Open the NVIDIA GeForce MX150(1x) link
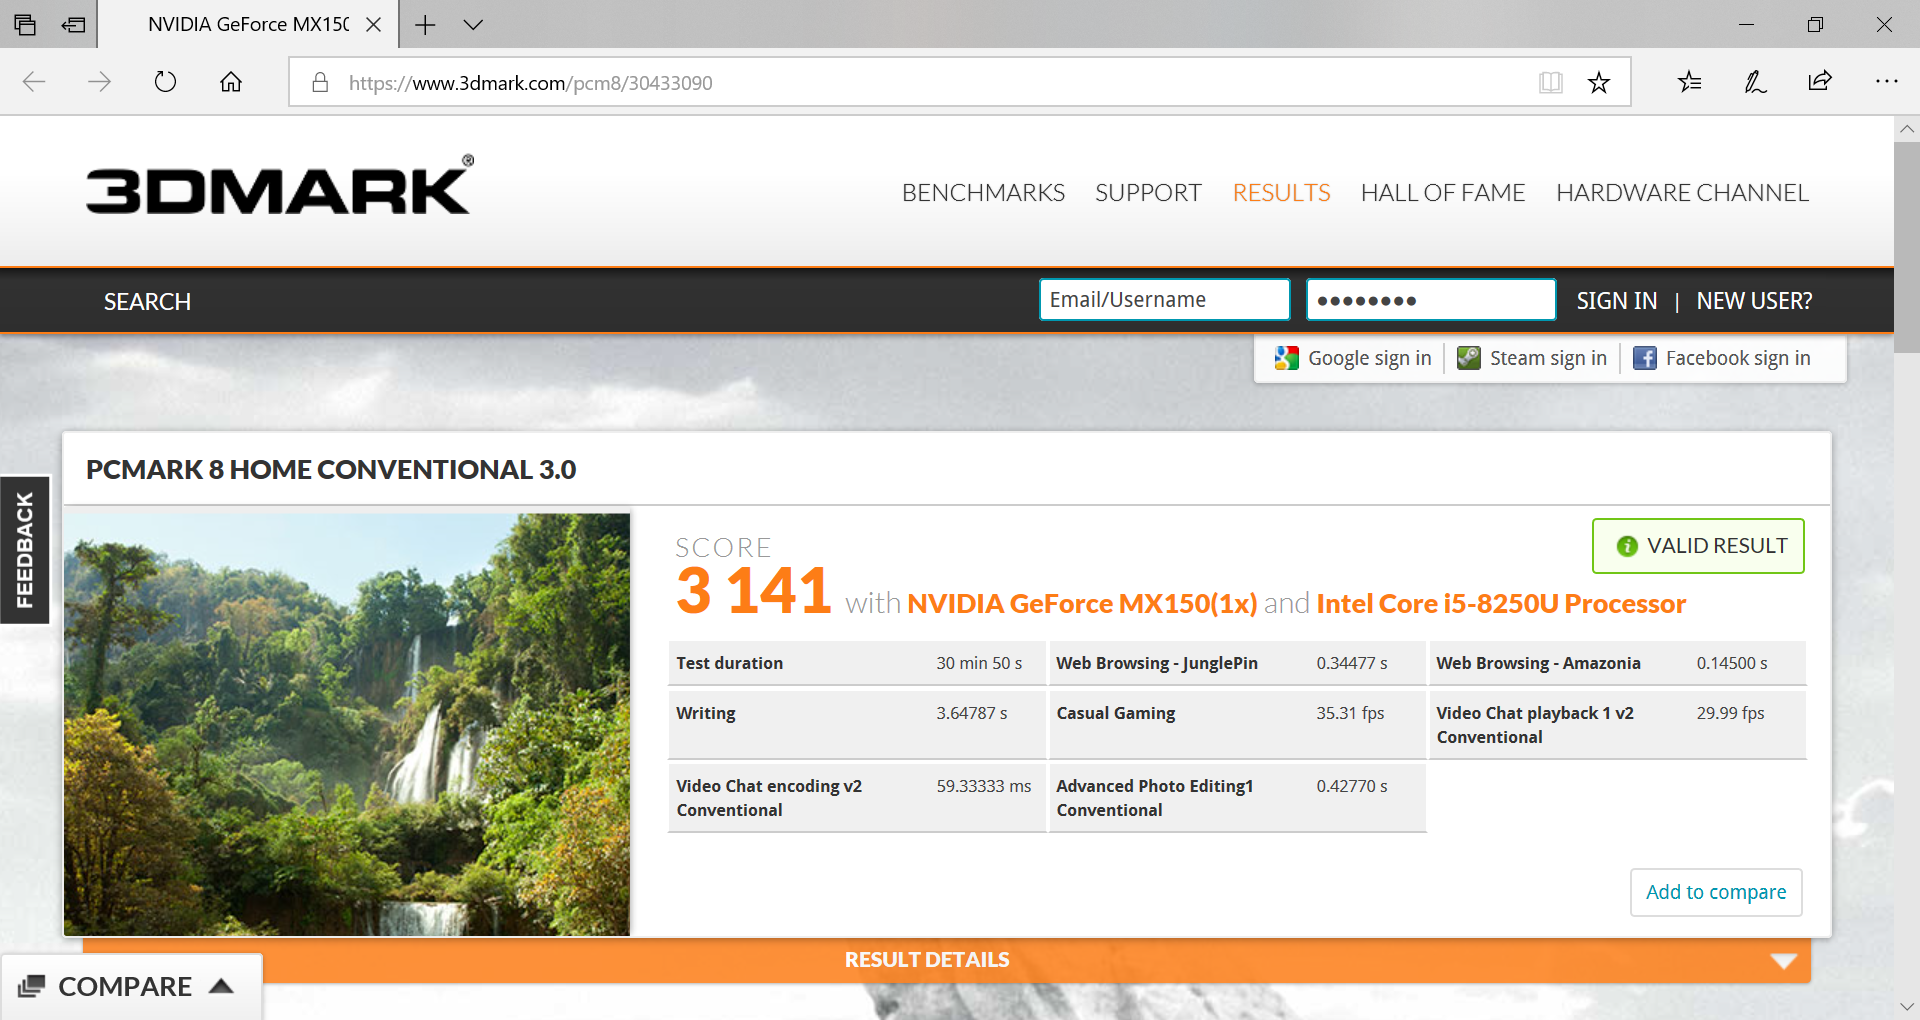 coord(1082,604)
